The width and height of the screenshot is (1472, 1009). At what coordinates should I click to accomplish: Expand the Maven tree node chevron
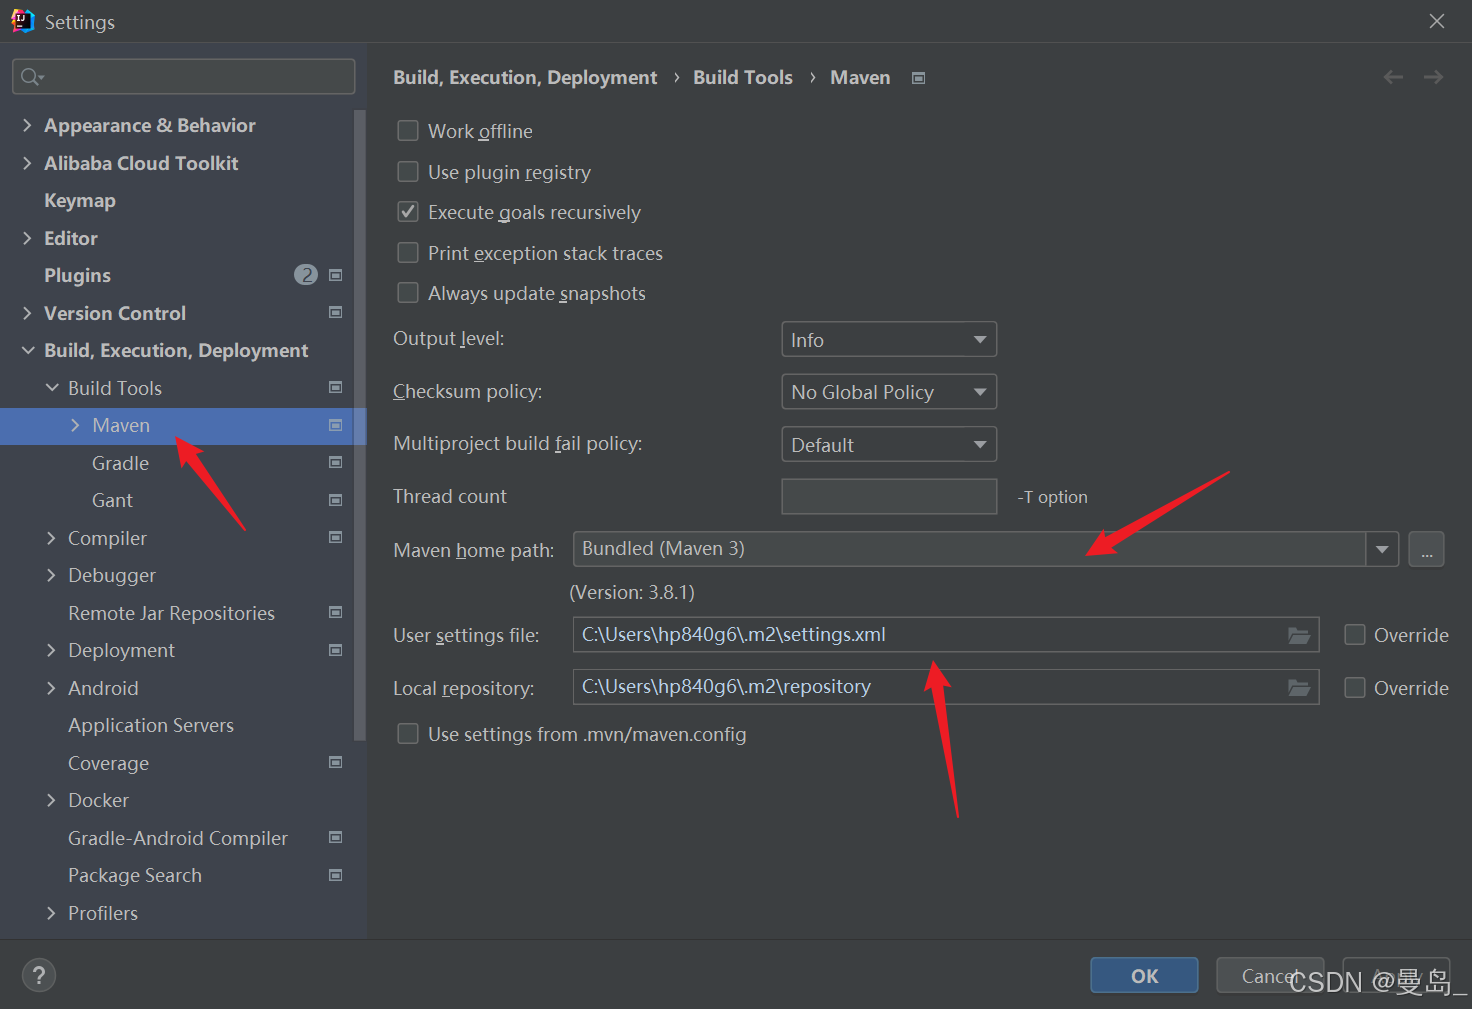[x=75, y=425]
